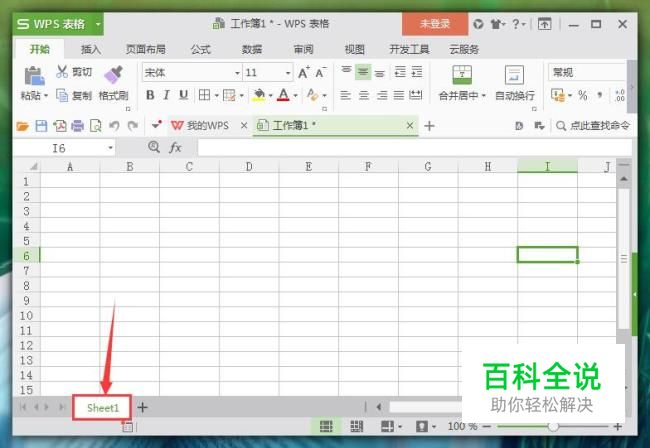The width and height of the screenshot is (650, 448).
Task: Switch to the 页面布局 tab
Action: [146, 49]
